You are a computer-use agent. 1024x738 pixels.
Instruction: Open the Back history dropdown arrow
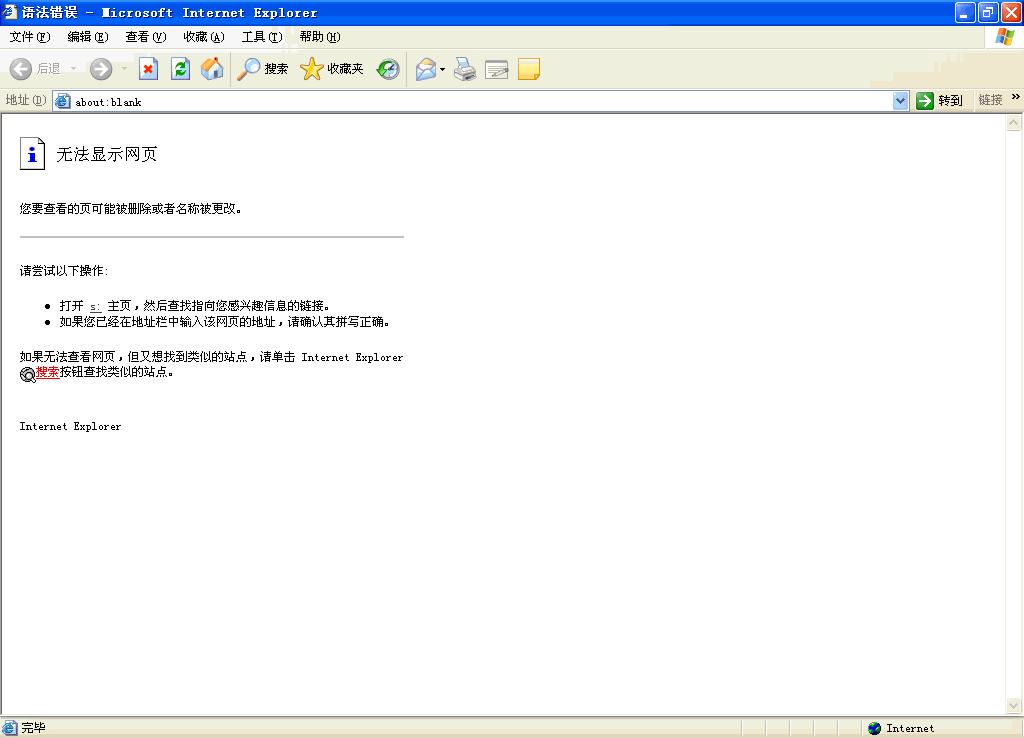click(x=73, y=69)
